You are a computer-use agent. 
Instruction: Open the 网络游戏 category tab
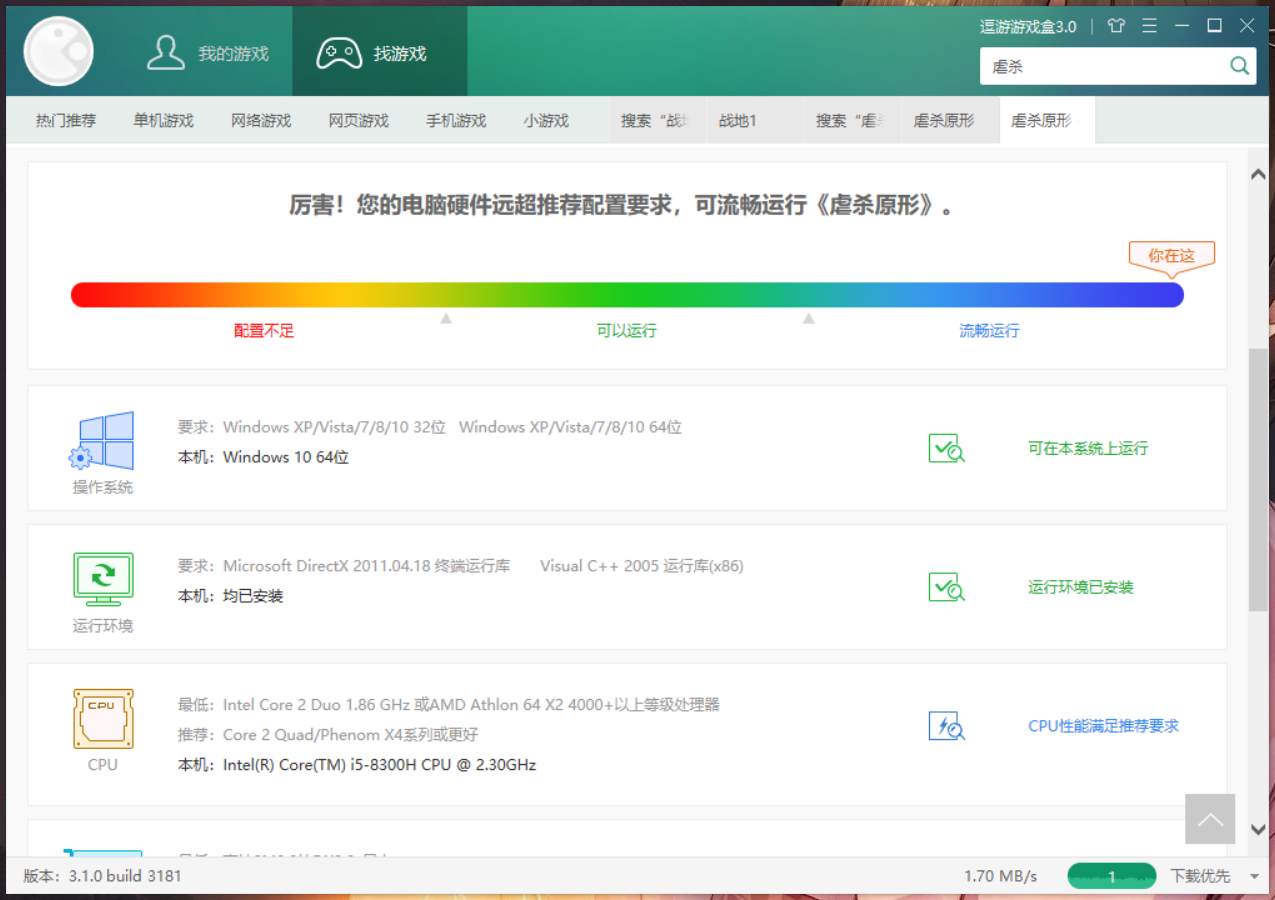tap(261, 120)
